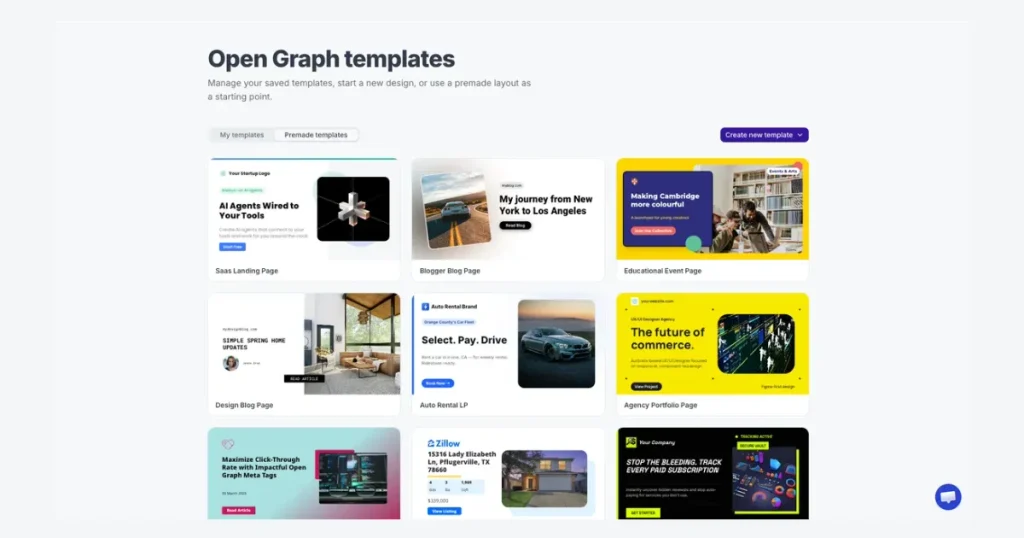Select the Zillow real estate listing template
1024x538 pixels.
[x=507, y=473]
